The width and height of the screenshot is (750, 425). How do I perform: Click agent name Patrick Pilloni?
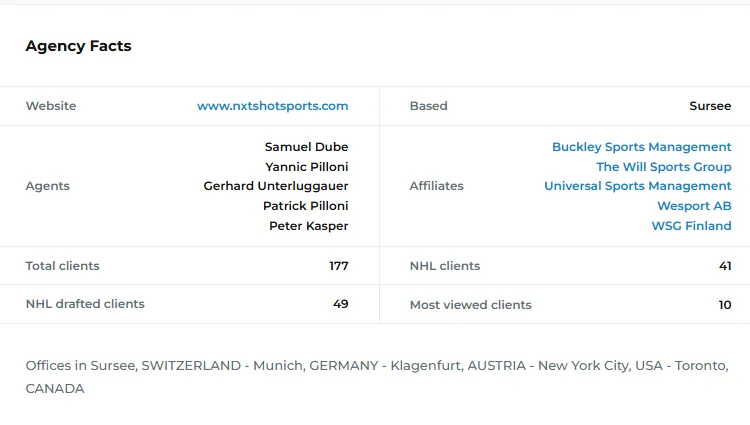click(305, 206)
